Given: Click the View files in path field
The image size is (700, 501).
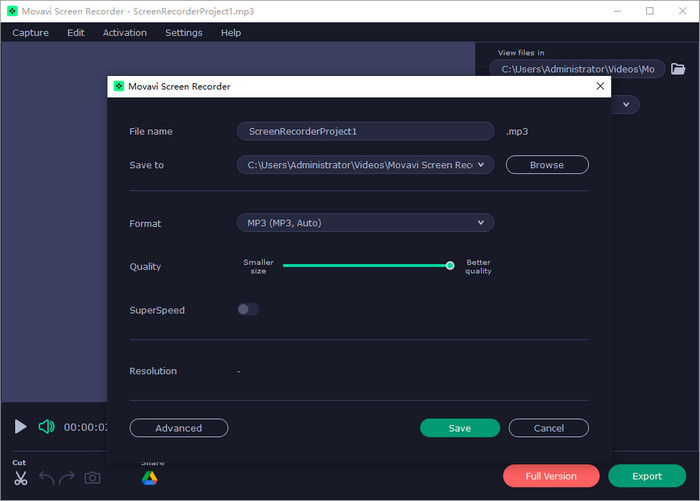Looking at the screenshot, I should click(577, 69).
